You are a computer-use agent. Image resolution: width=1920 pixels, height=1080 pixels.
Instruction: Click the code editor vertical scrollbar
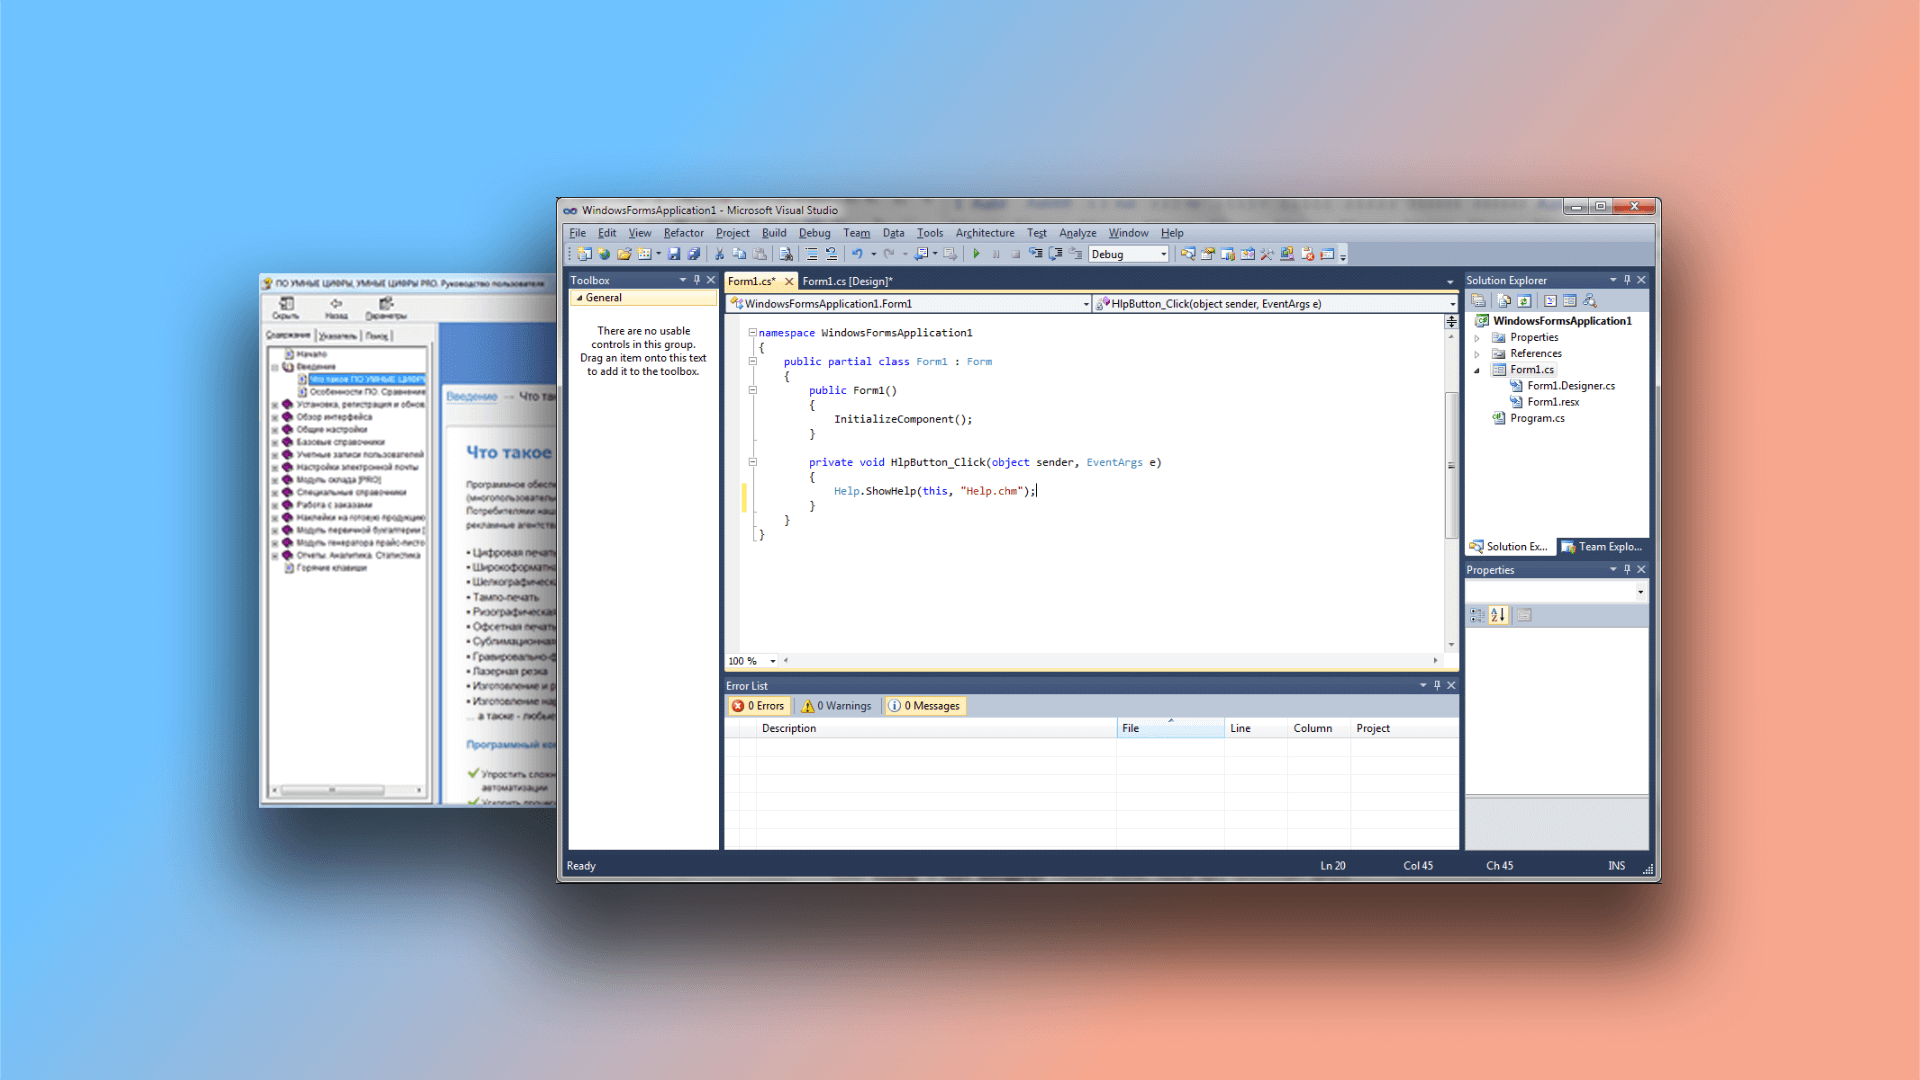[1451, 466]
